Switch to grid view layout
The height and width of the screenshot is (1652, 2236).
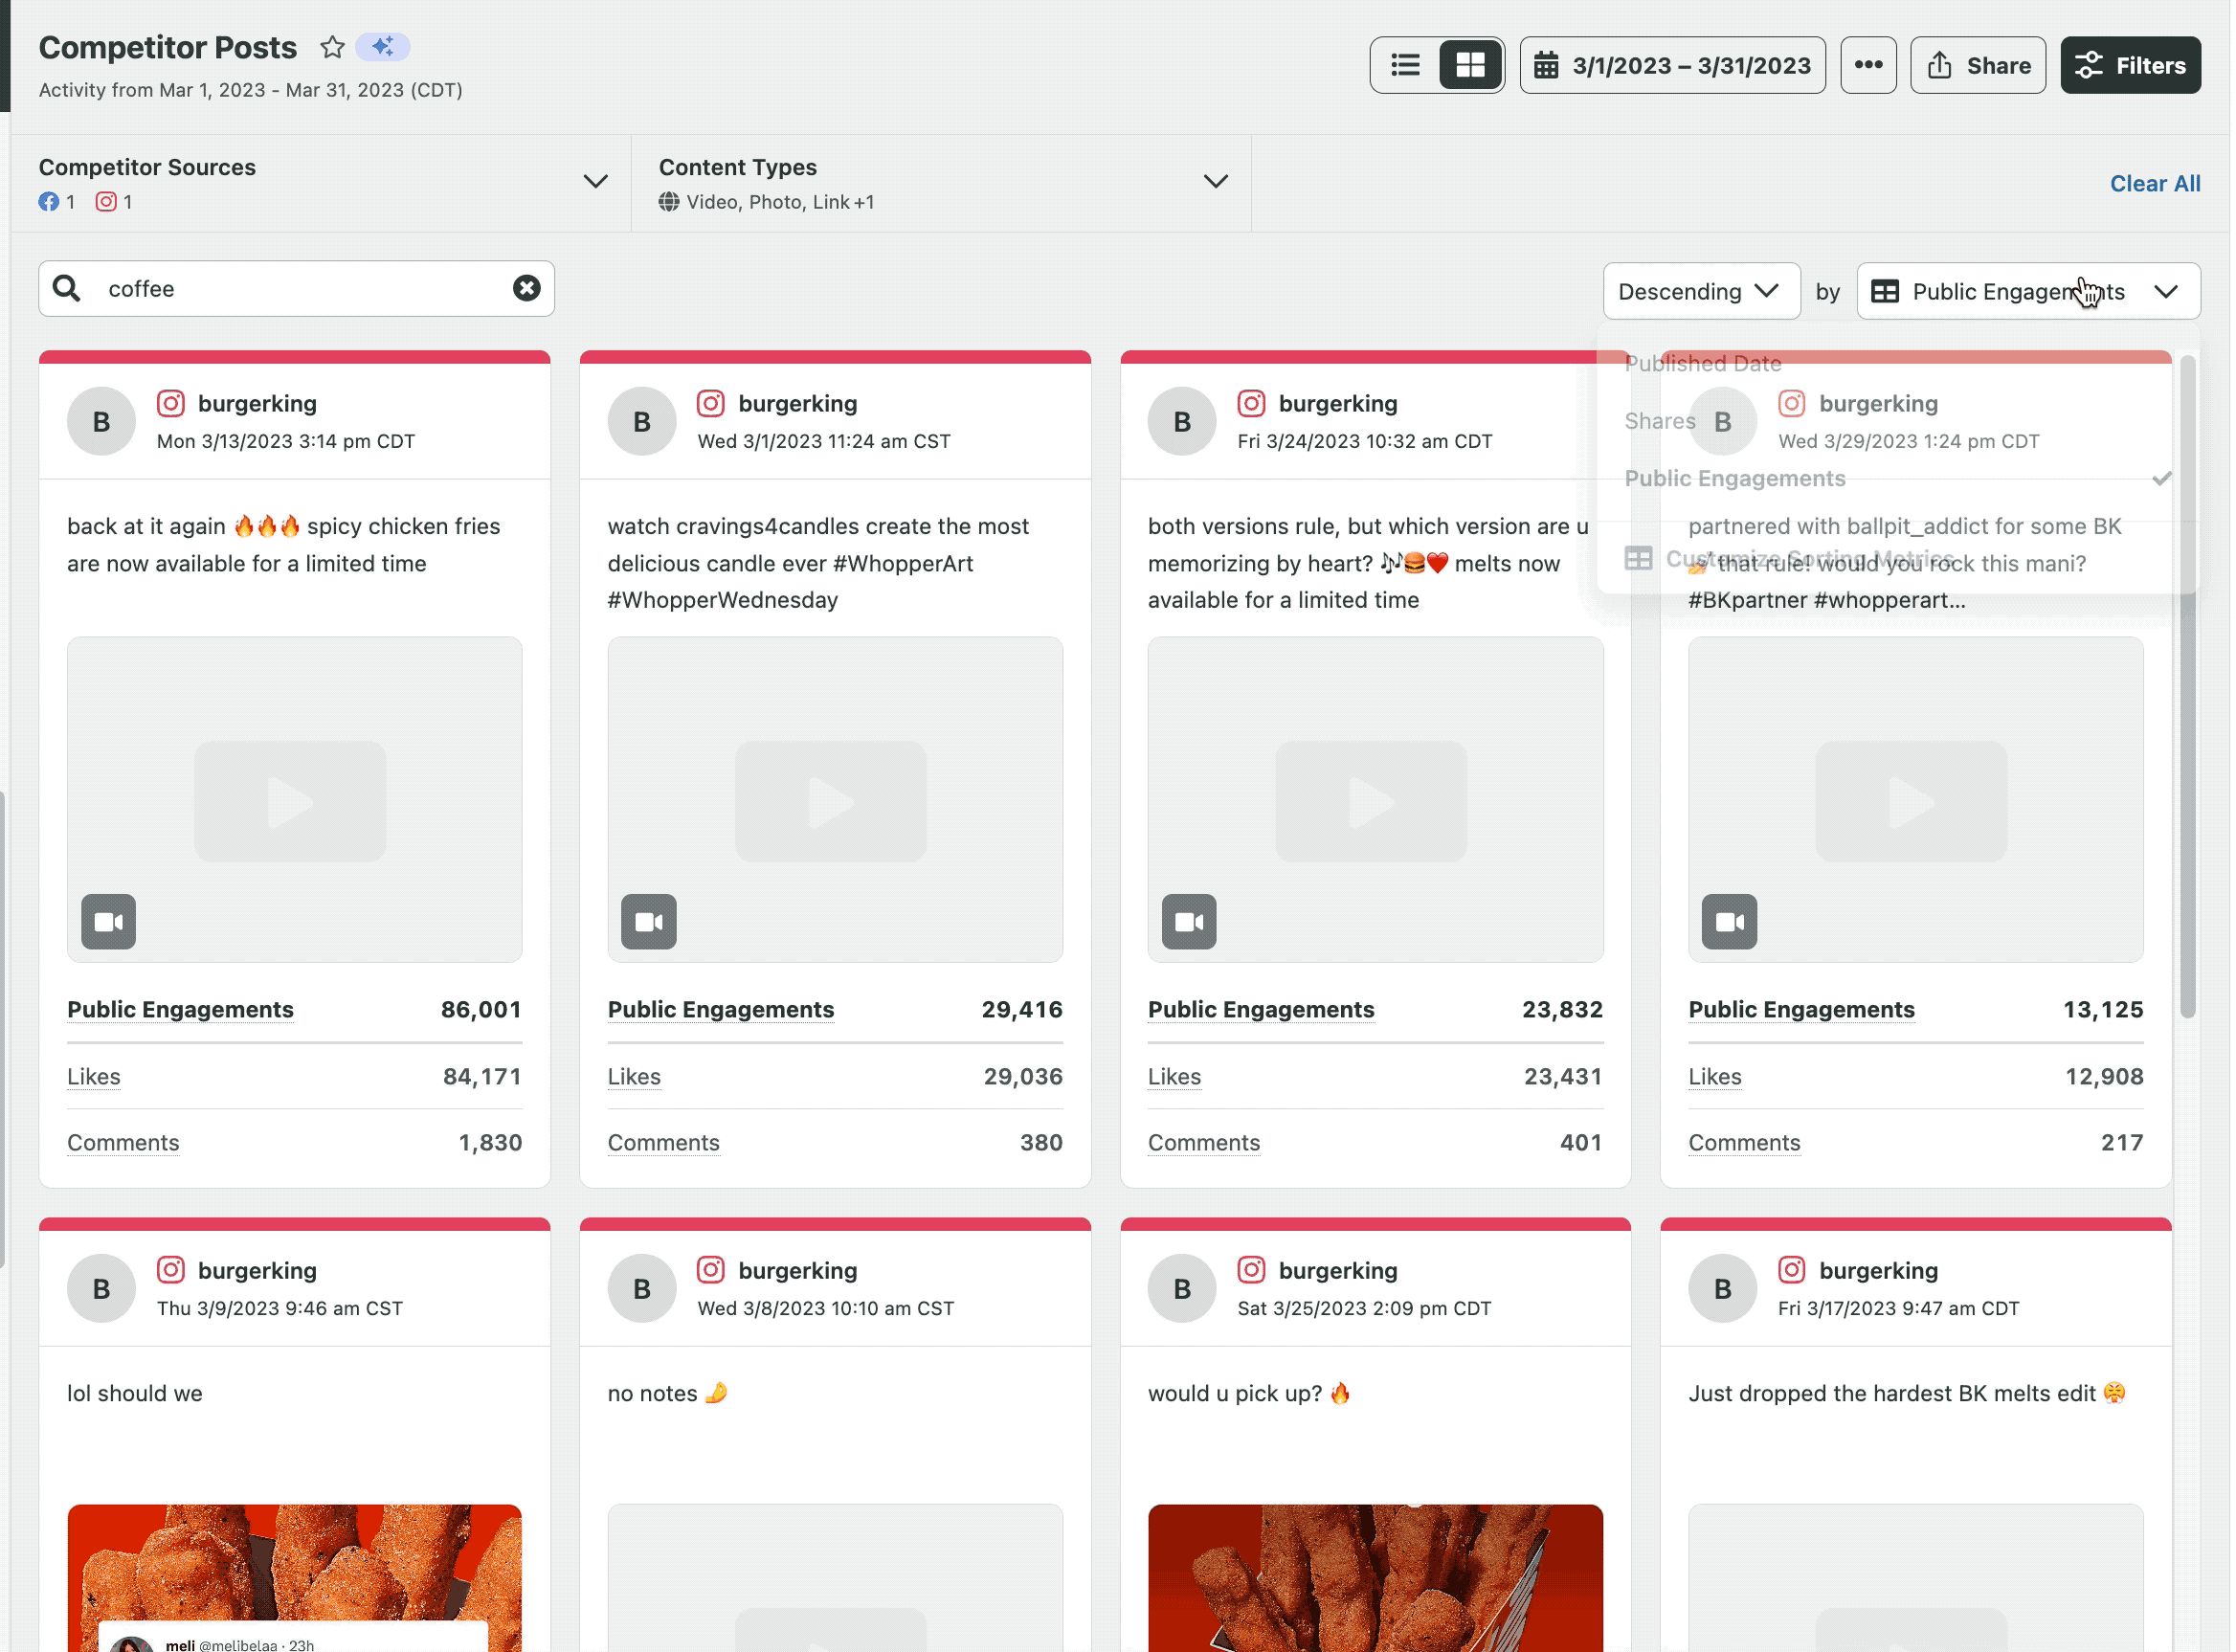point(1469,64)
